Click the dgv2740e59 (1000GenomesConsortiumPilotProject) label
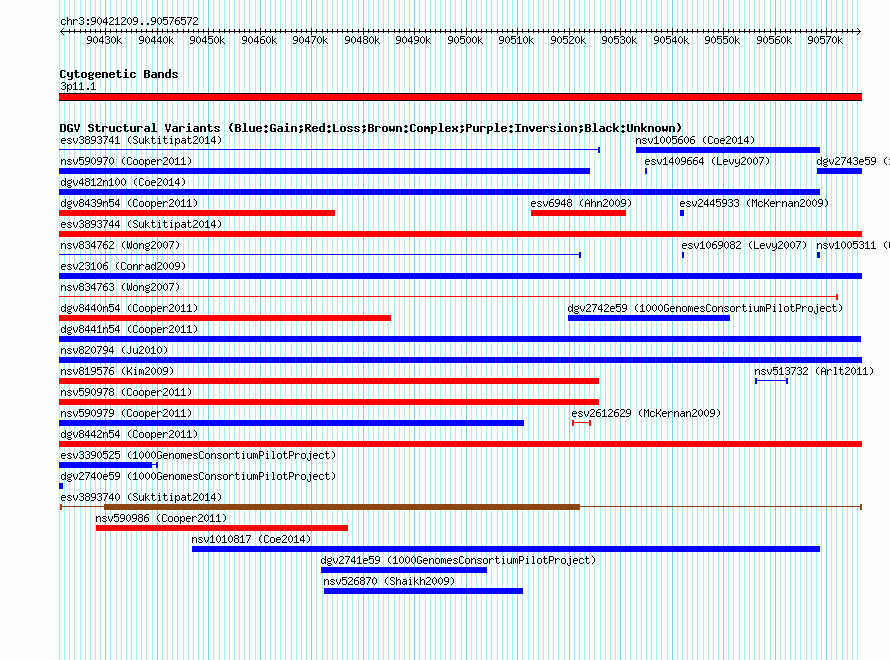 (198, 476)
